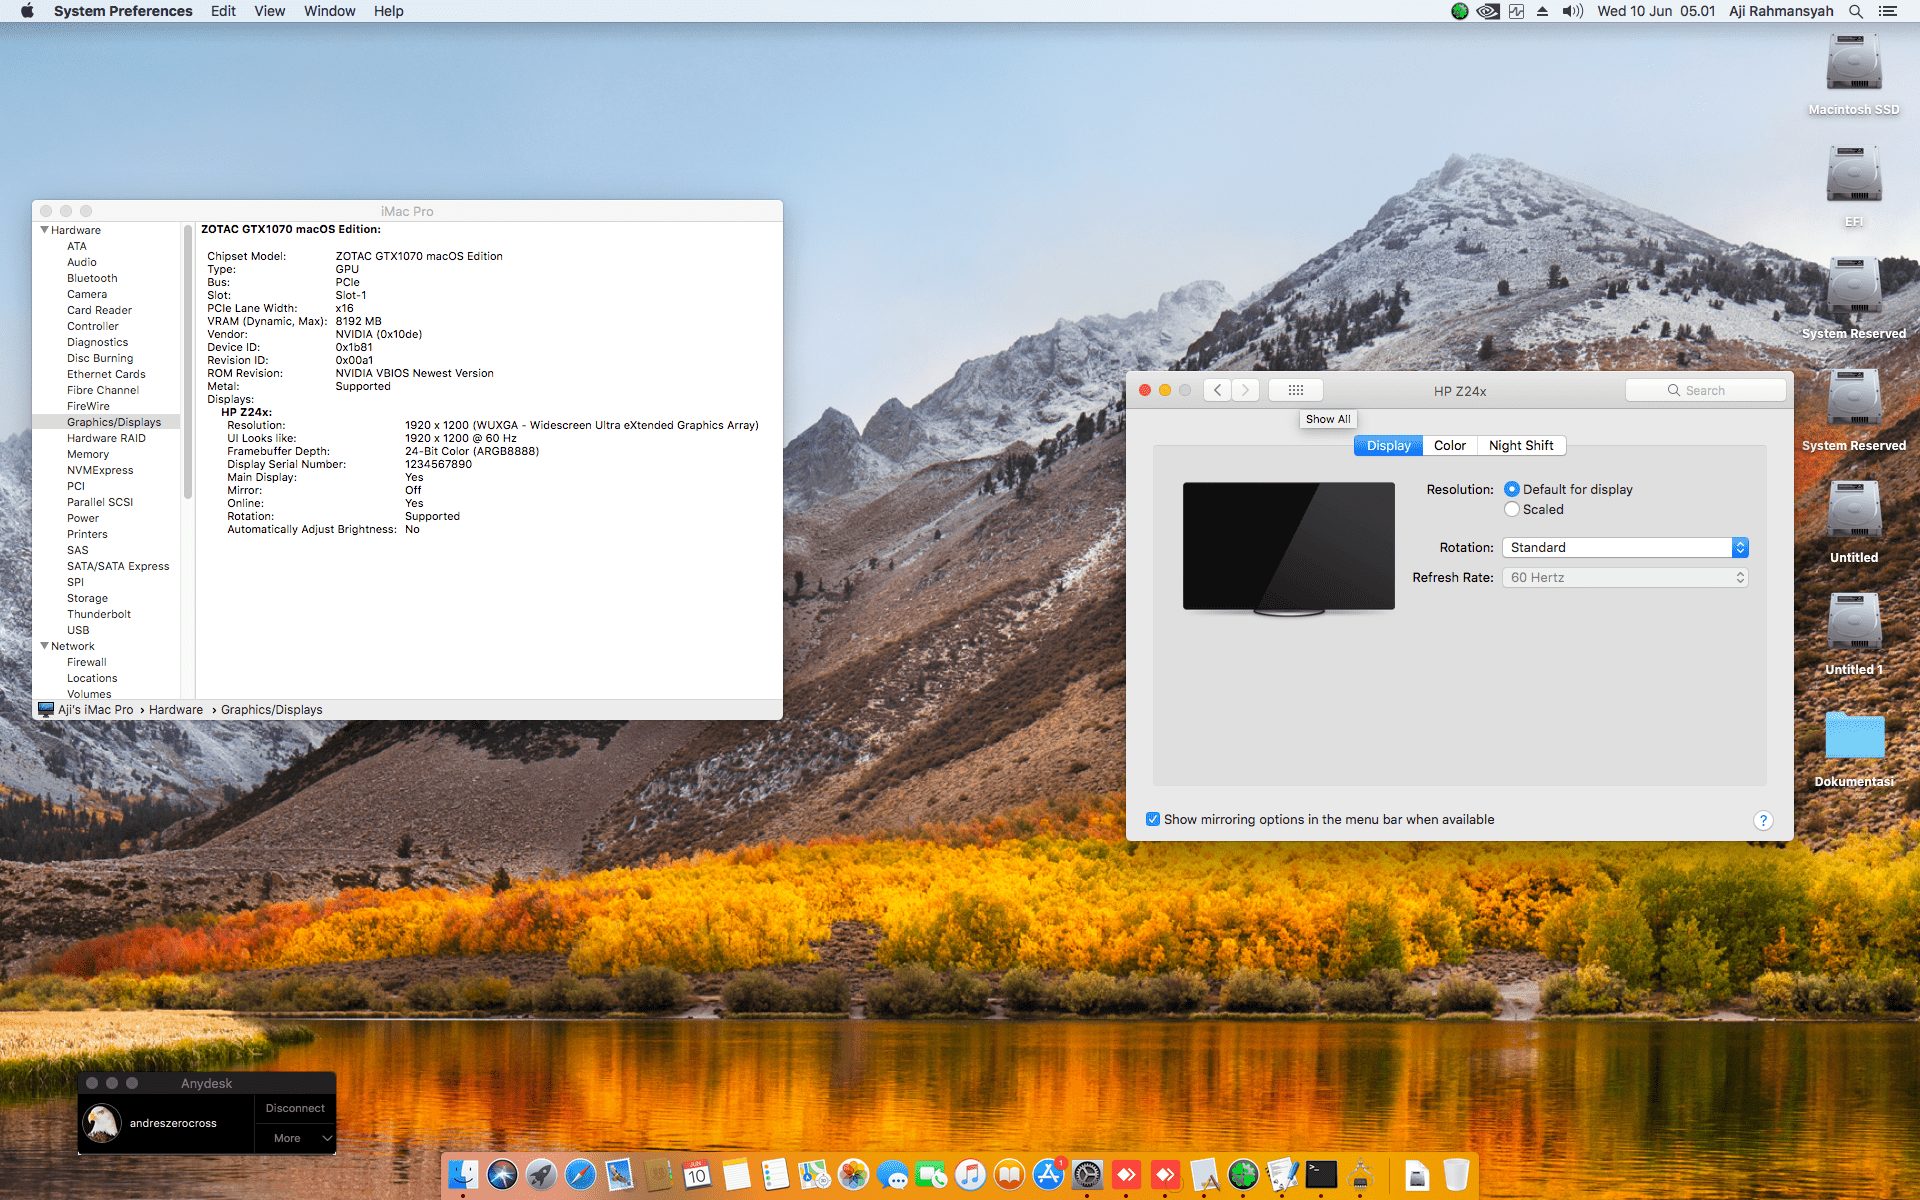Click the display preview thumbnail
Image resolution: width=1920 pixels, height=1200 pixels.
click(x=1289, y=549)
